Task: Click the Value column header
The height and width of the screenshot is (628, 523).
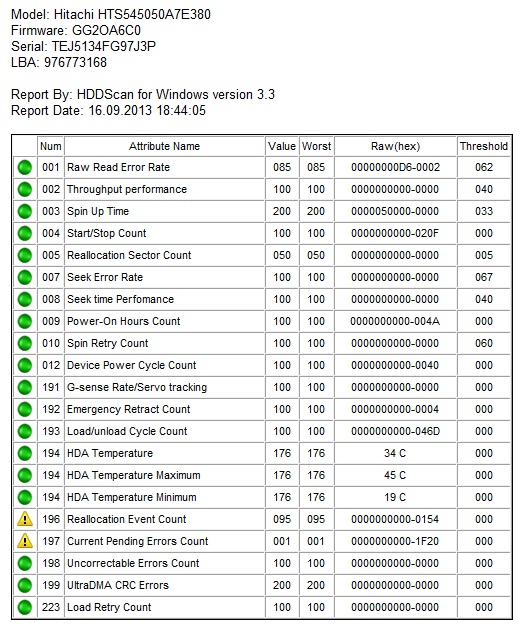Action: click(x=282, y=146)
